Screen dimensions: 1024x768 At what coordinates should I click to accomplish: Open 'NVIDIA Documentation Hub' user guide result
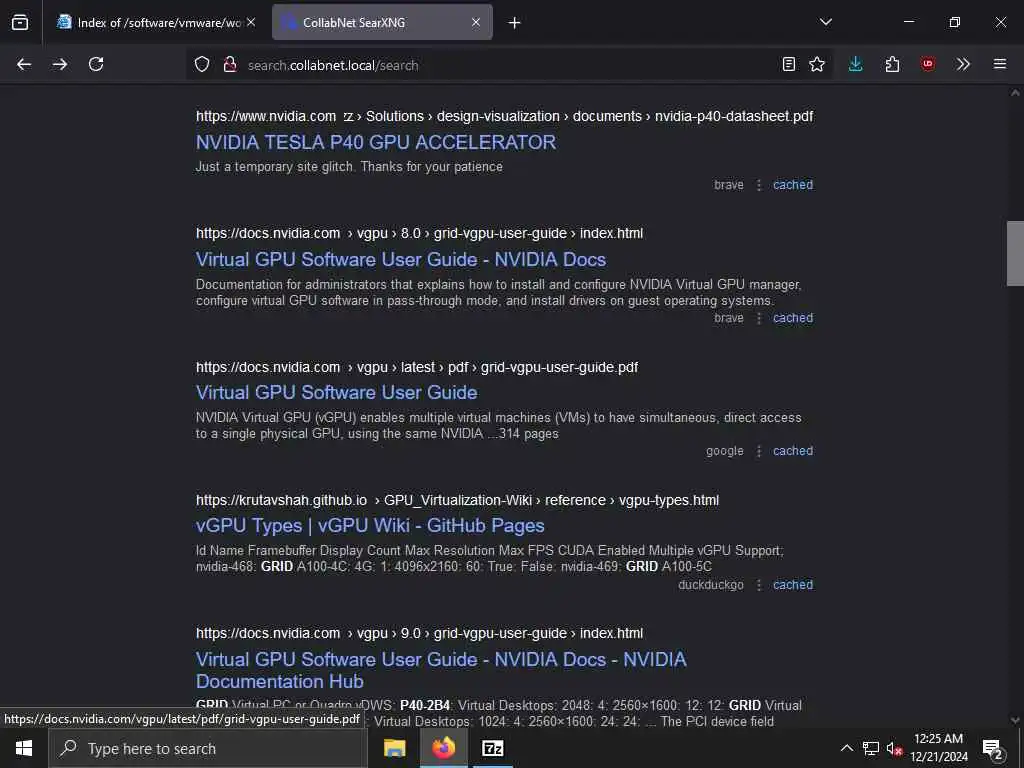pyautogui.click(x=441, y=670)
